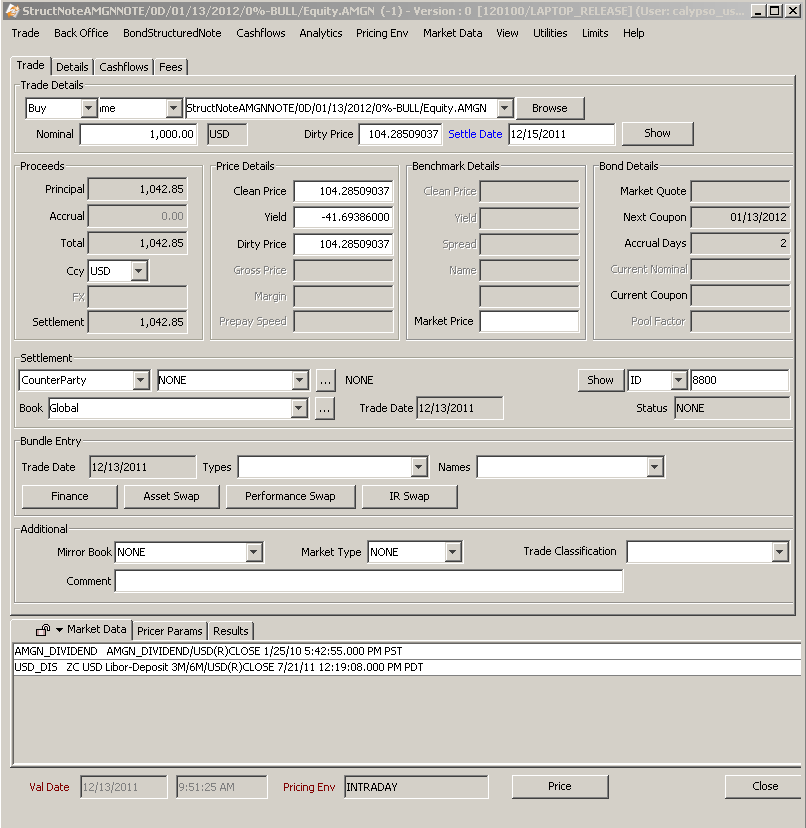Open the Cashflows menu in menu bar
806x828 pixels.
(260, 33)
